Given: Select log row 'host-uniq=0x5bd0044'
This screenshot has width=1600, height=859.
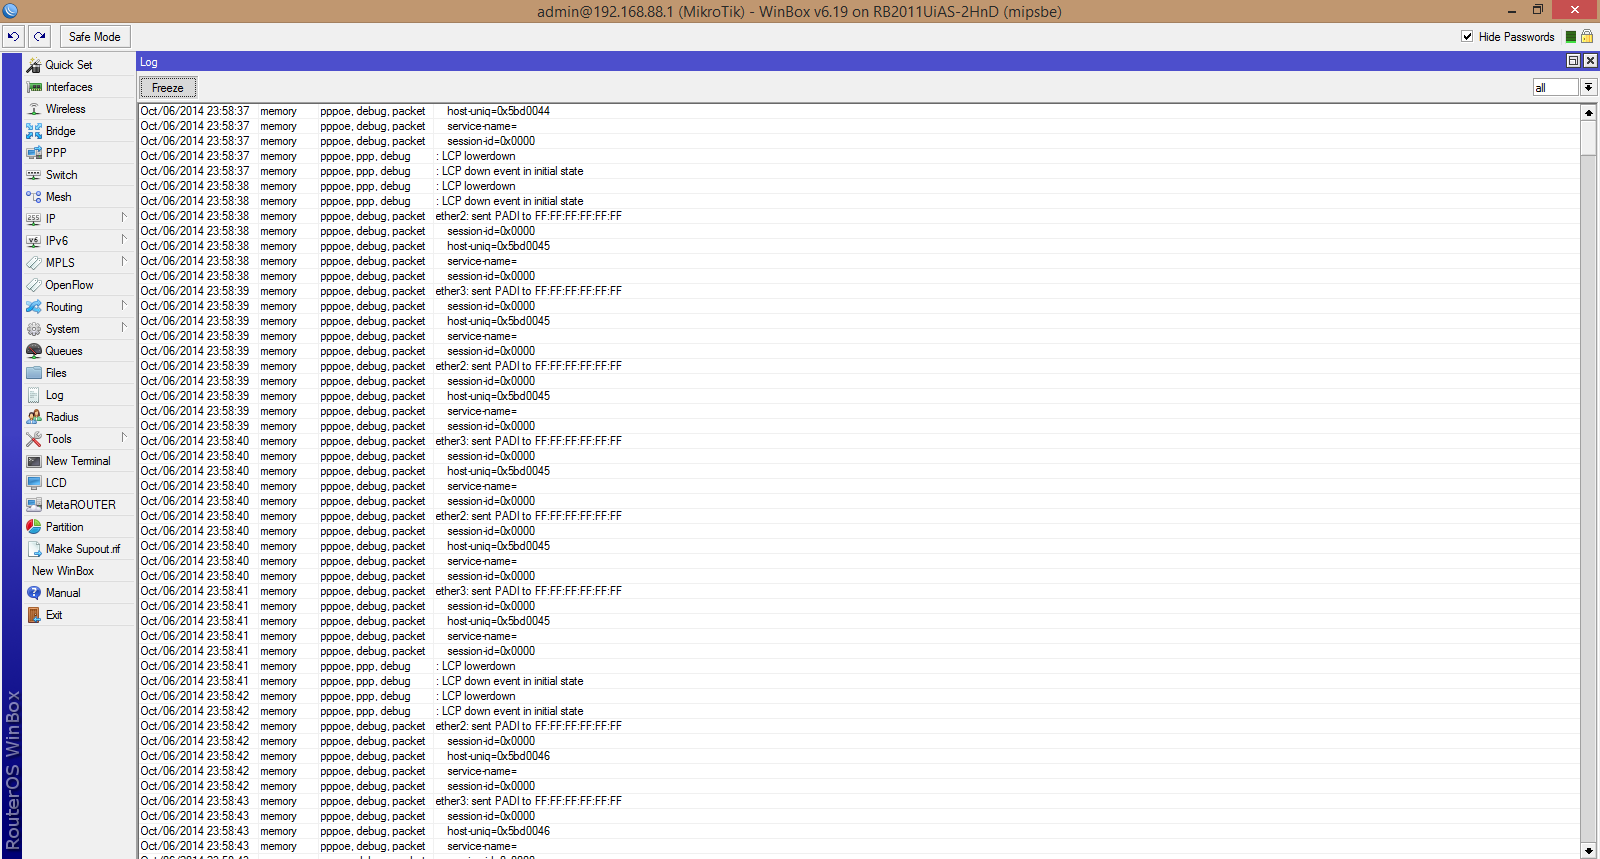Looking at the screenshot, I should pos(858,111).
